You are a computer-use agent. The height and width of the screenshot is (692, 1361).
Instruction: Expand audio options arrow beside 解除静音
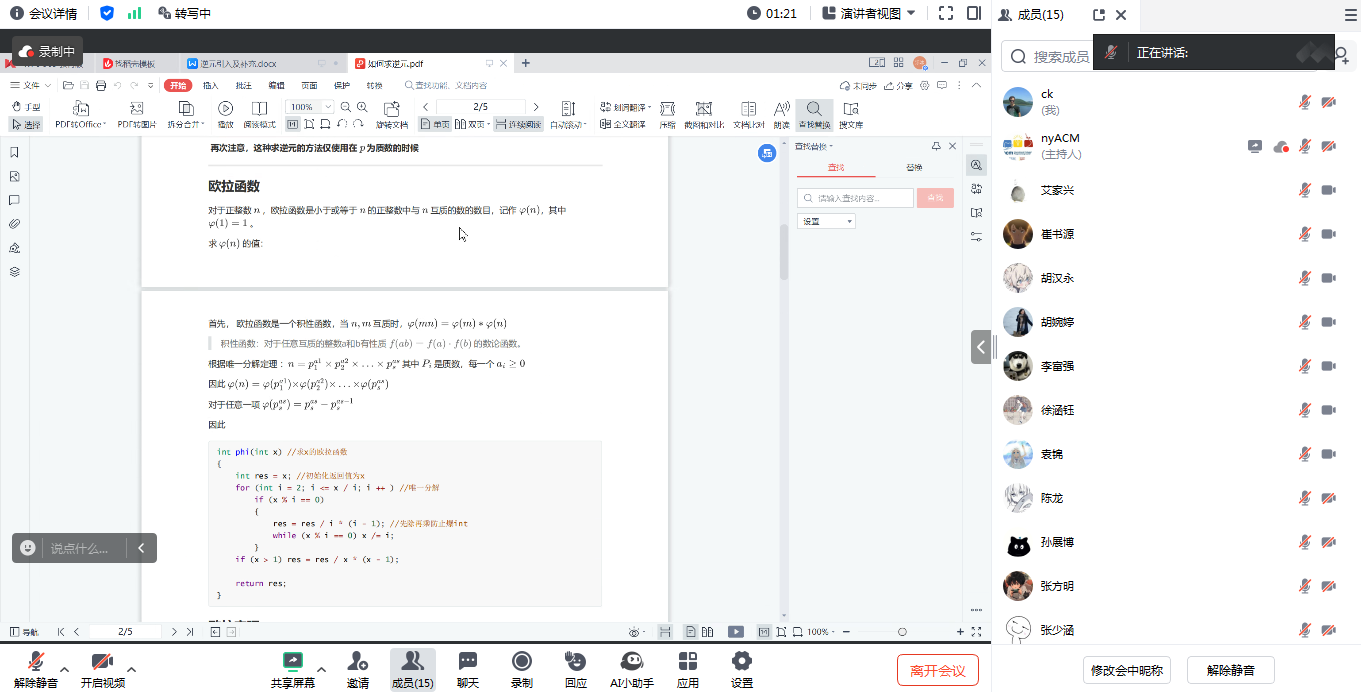pyautogui.click(x=65, y=669)
